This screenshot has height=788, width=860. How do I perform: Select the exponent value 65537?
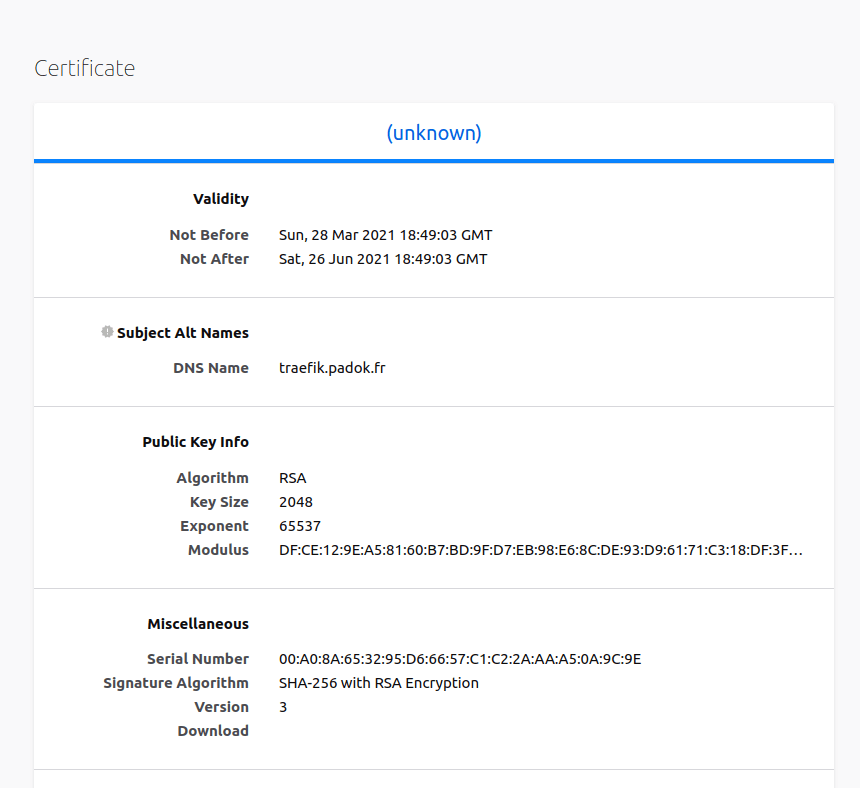(x=299, y=526)
